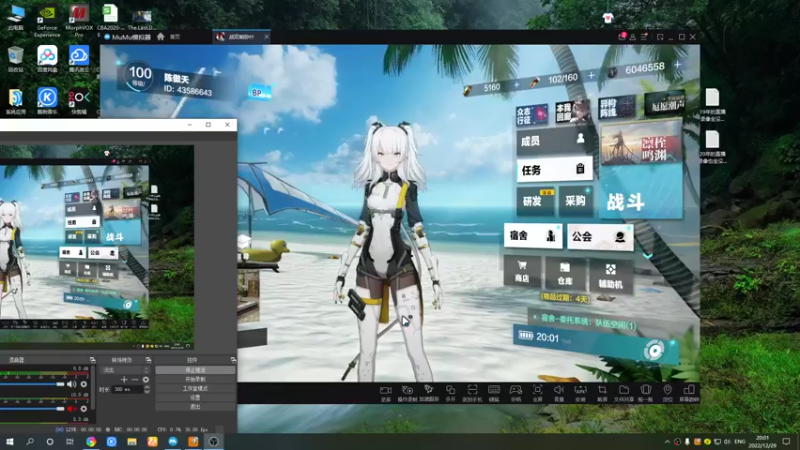Open the shared folder (文件共享) icon
Screen dimensions: 800x450
[624, 393]
